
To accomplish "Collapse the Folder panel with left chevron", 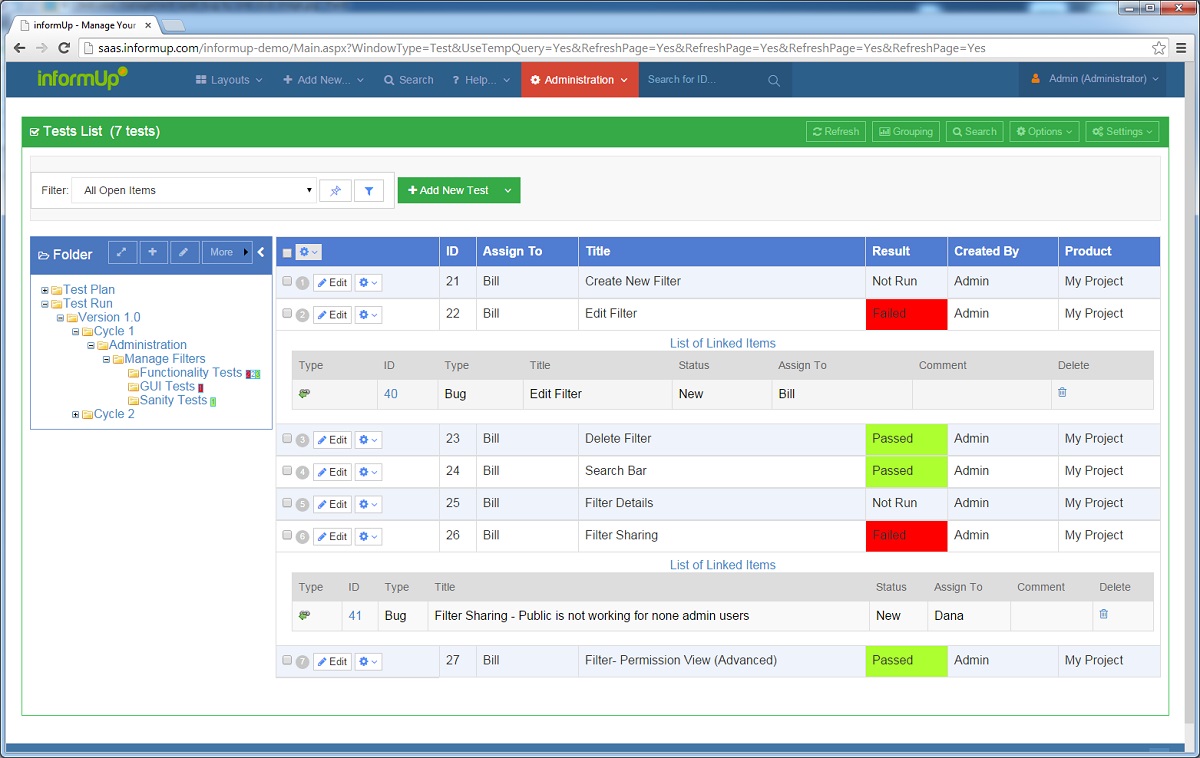I will pyautogui.click(x=262, y=253).
